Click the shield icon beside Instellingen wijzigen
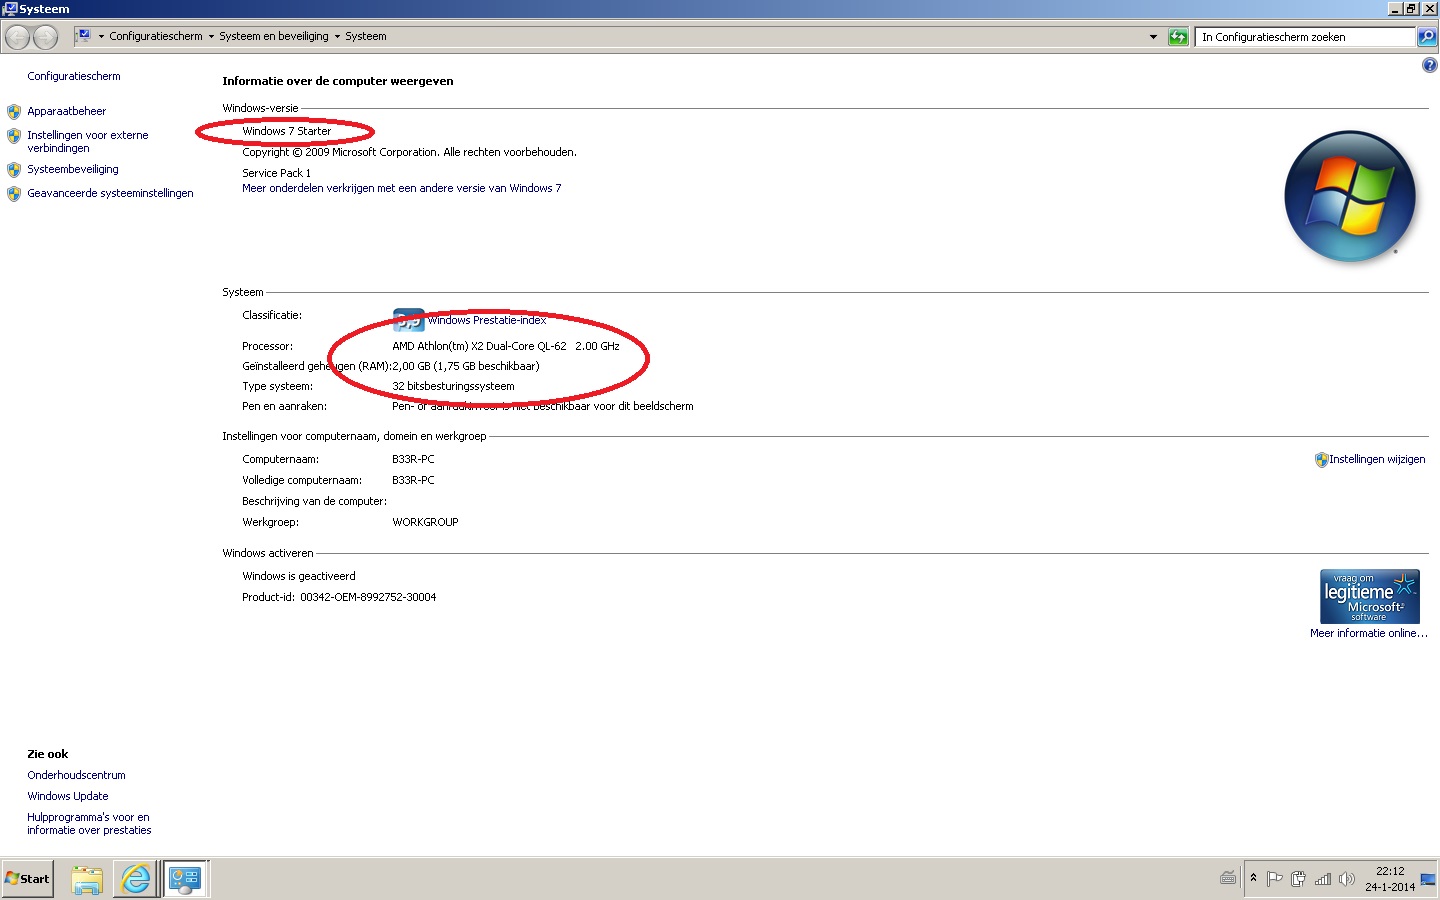 click(x=1321, y=460)
